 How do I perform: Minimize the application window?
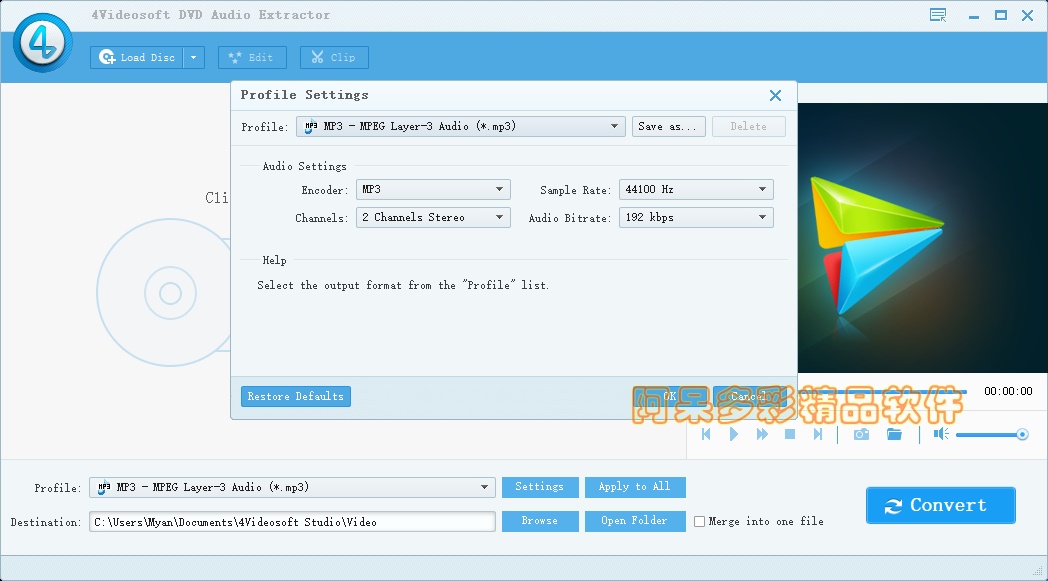click(x=974, y=15)
